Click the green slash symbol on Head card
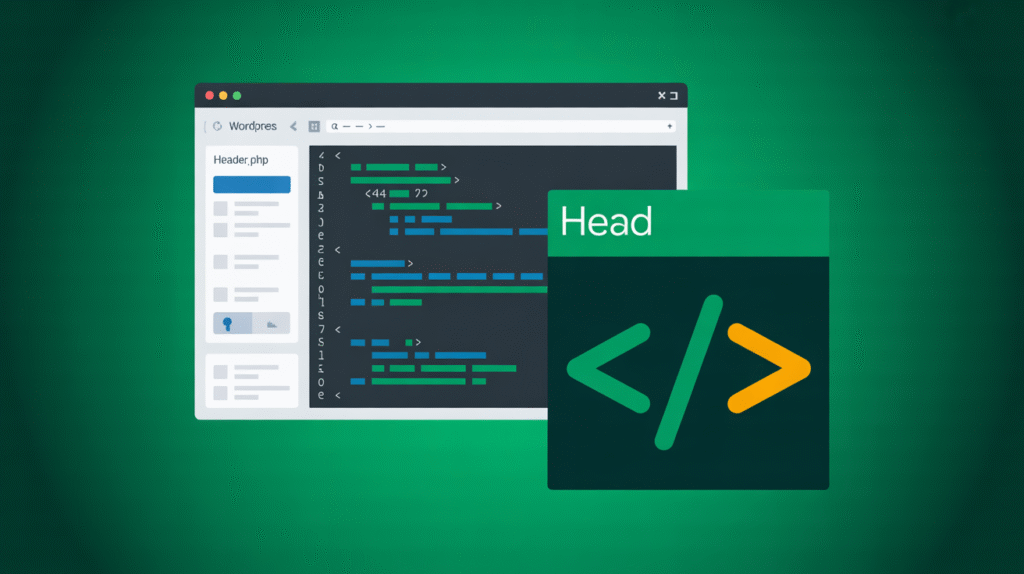 [x=688, y=371]
